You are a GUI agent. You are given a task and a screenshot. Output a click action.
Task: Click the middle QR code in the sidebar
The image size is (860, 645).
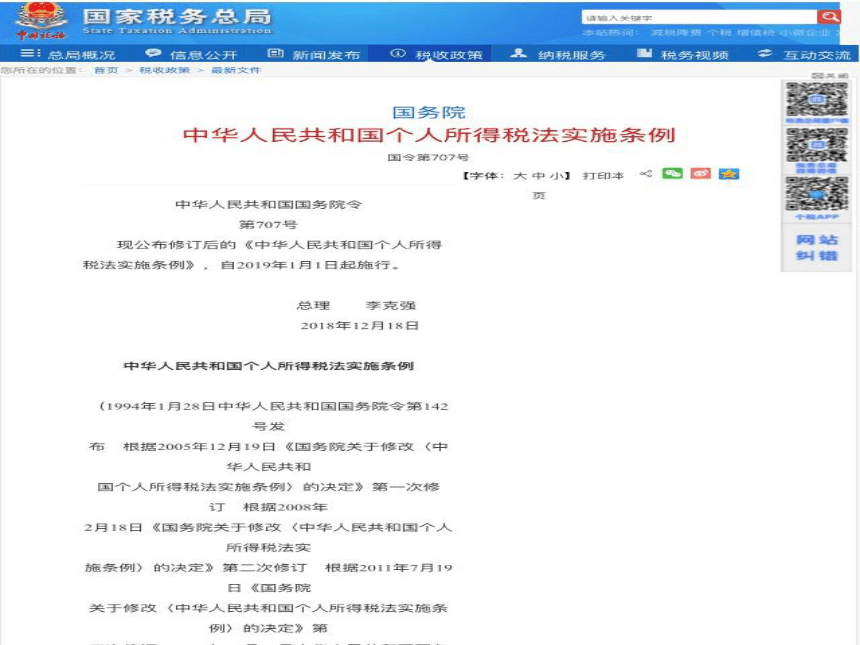(x=817, y=145)
